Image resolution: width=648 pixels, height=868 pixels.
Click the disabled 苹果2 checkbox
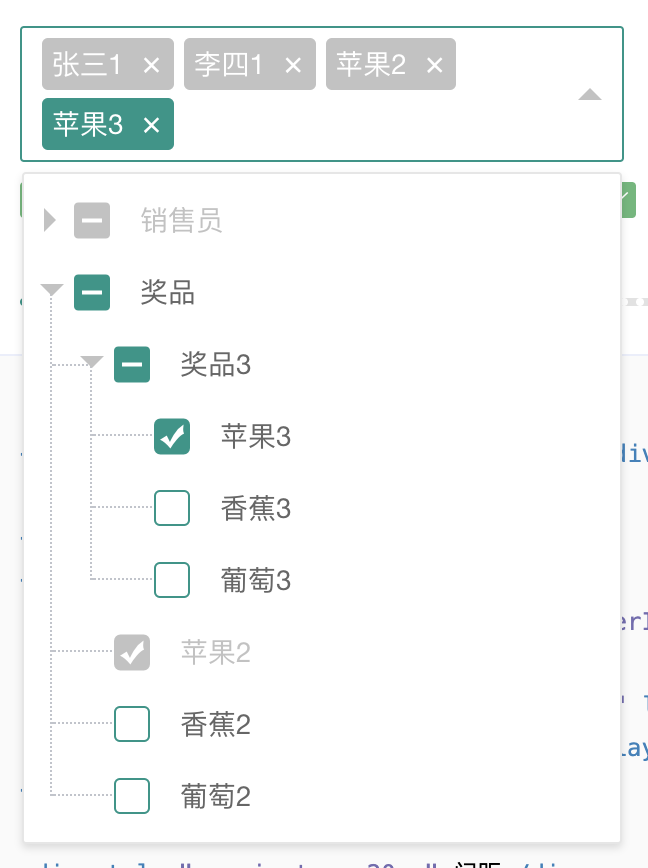[x=132, y=652]
